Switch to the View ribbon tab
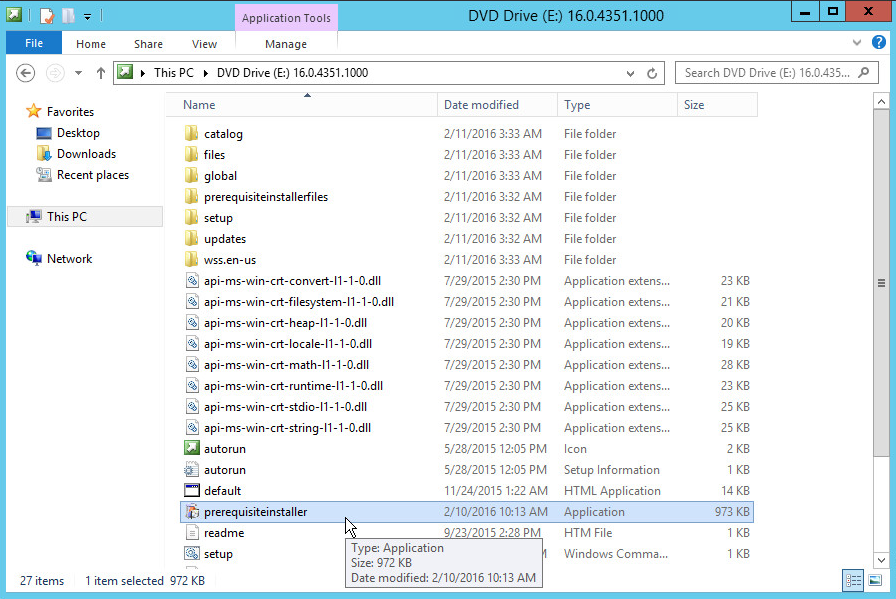Image resolution: width=896 pixels, height=599 pixels. (x=204, y=44)
